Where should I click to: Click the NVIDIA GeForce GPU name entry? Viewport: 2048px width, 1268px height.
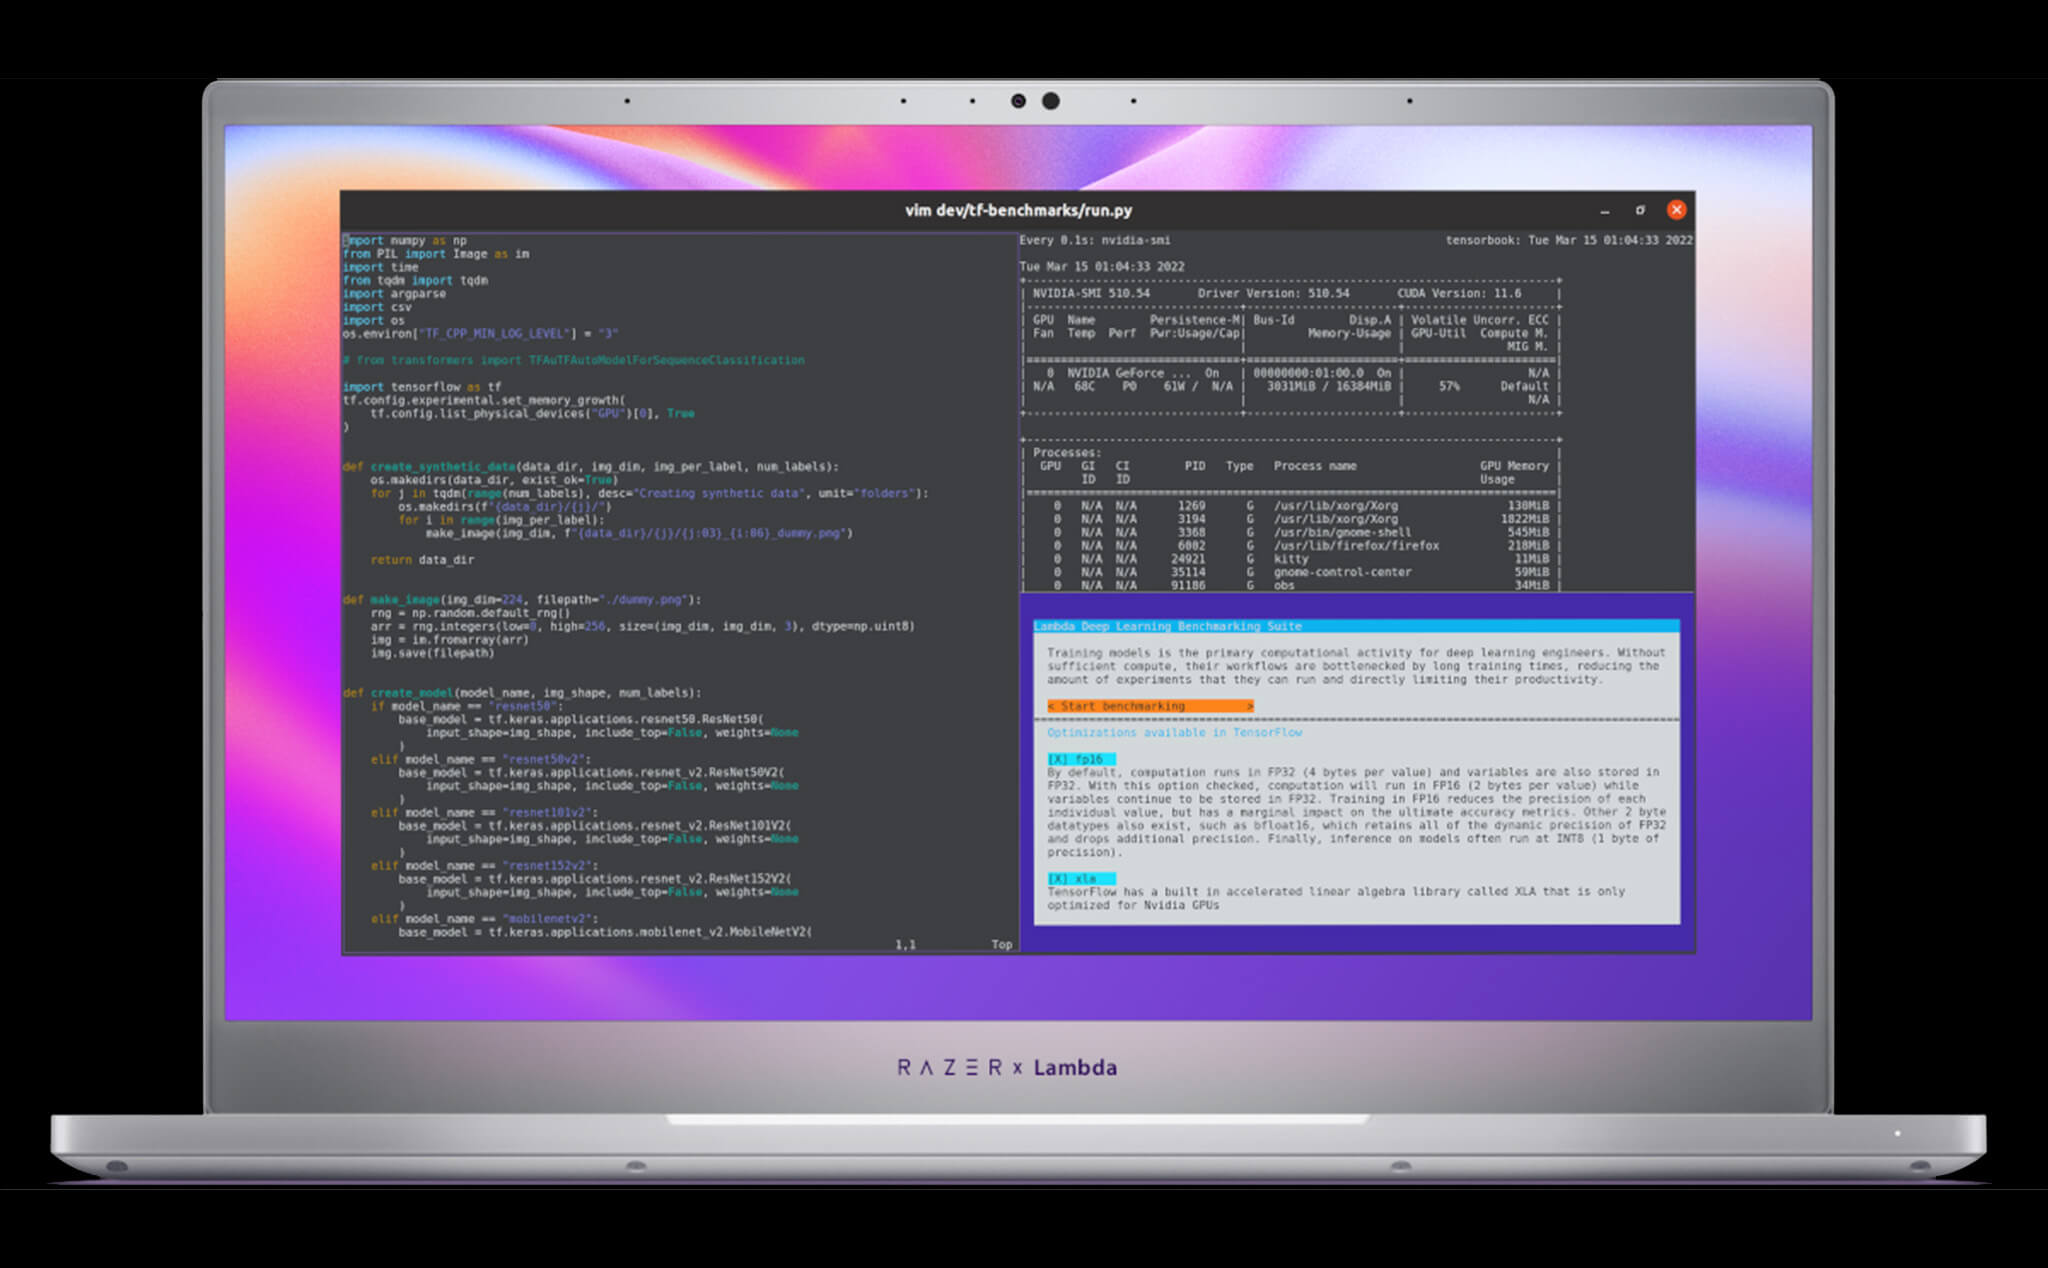(1128, 373)
